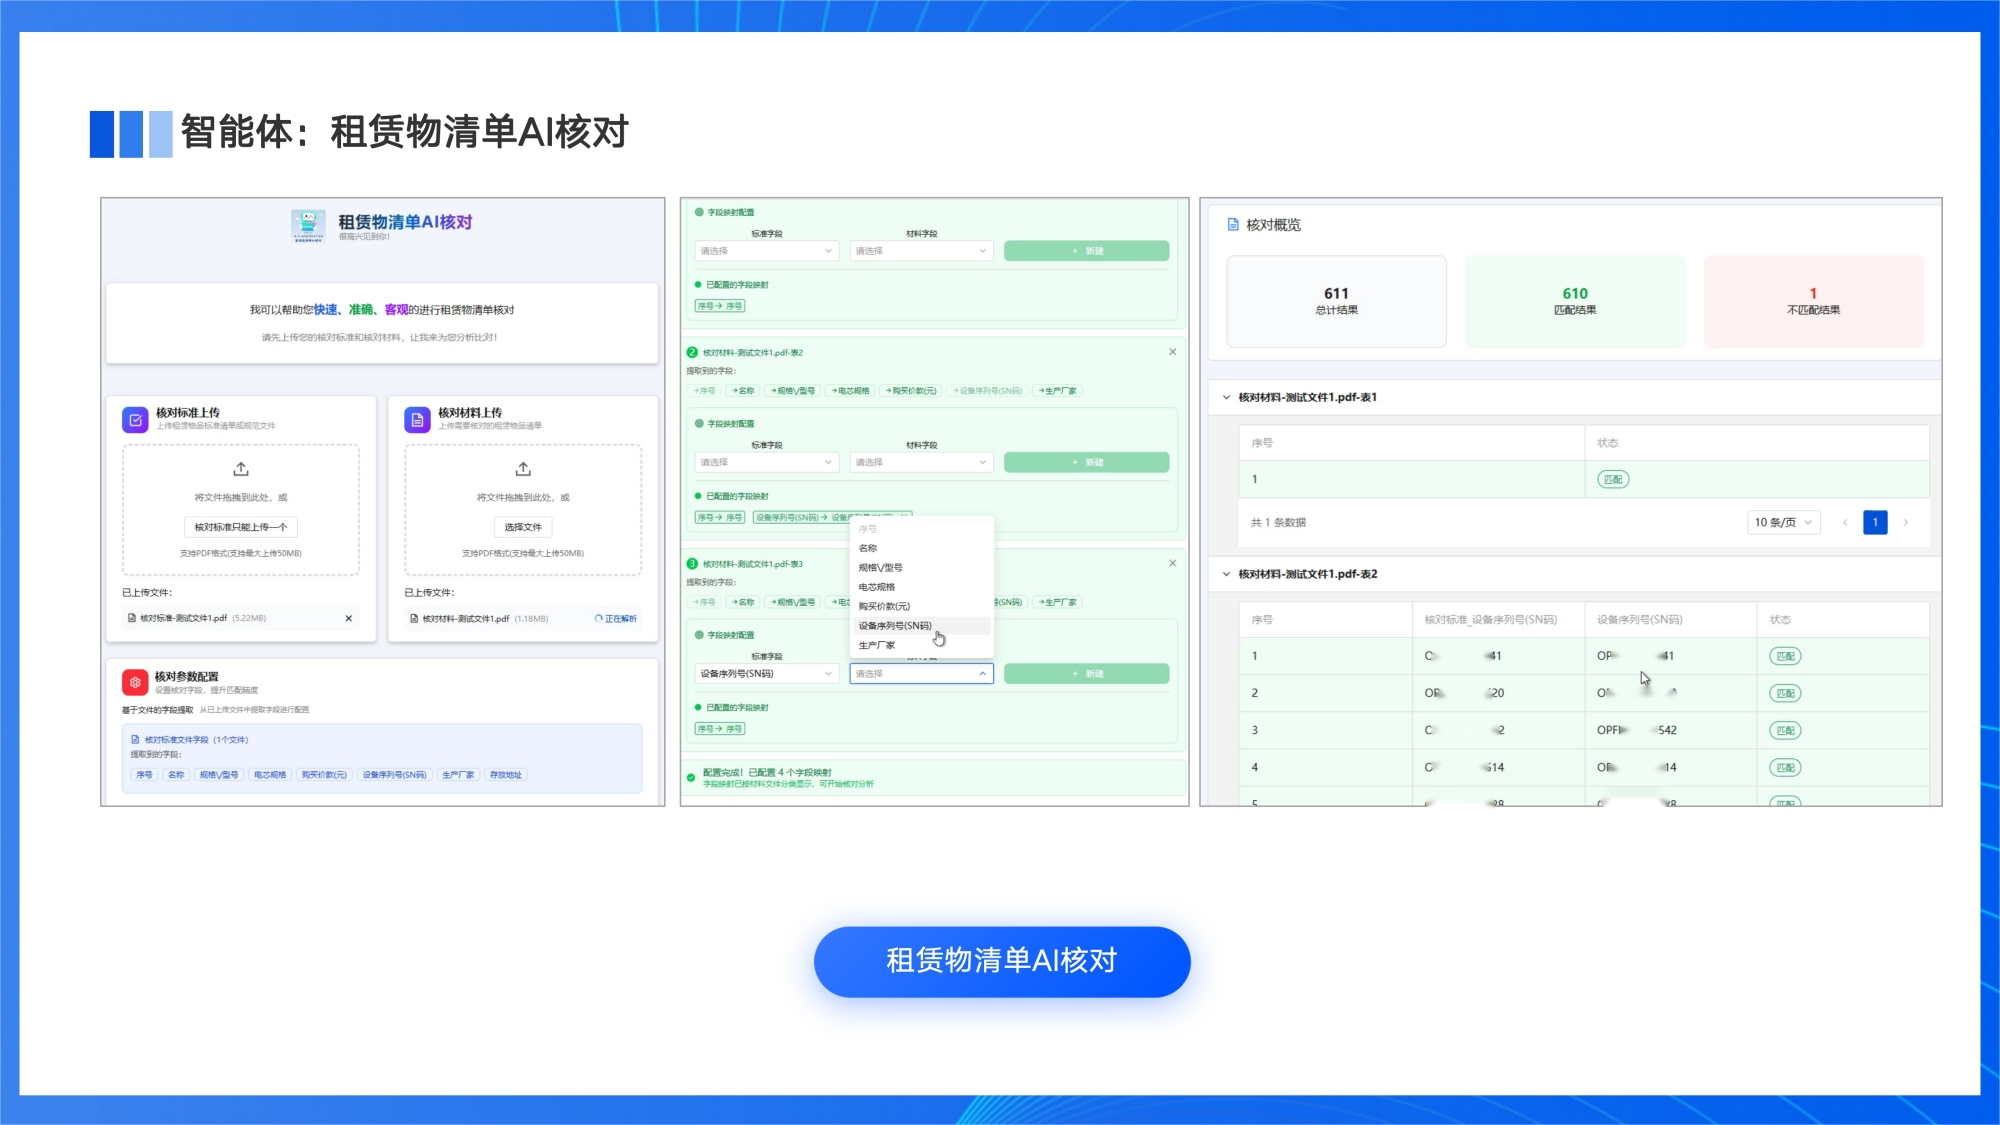Click the 核对标准上传 checkmark icon

(x=135, y=420)
